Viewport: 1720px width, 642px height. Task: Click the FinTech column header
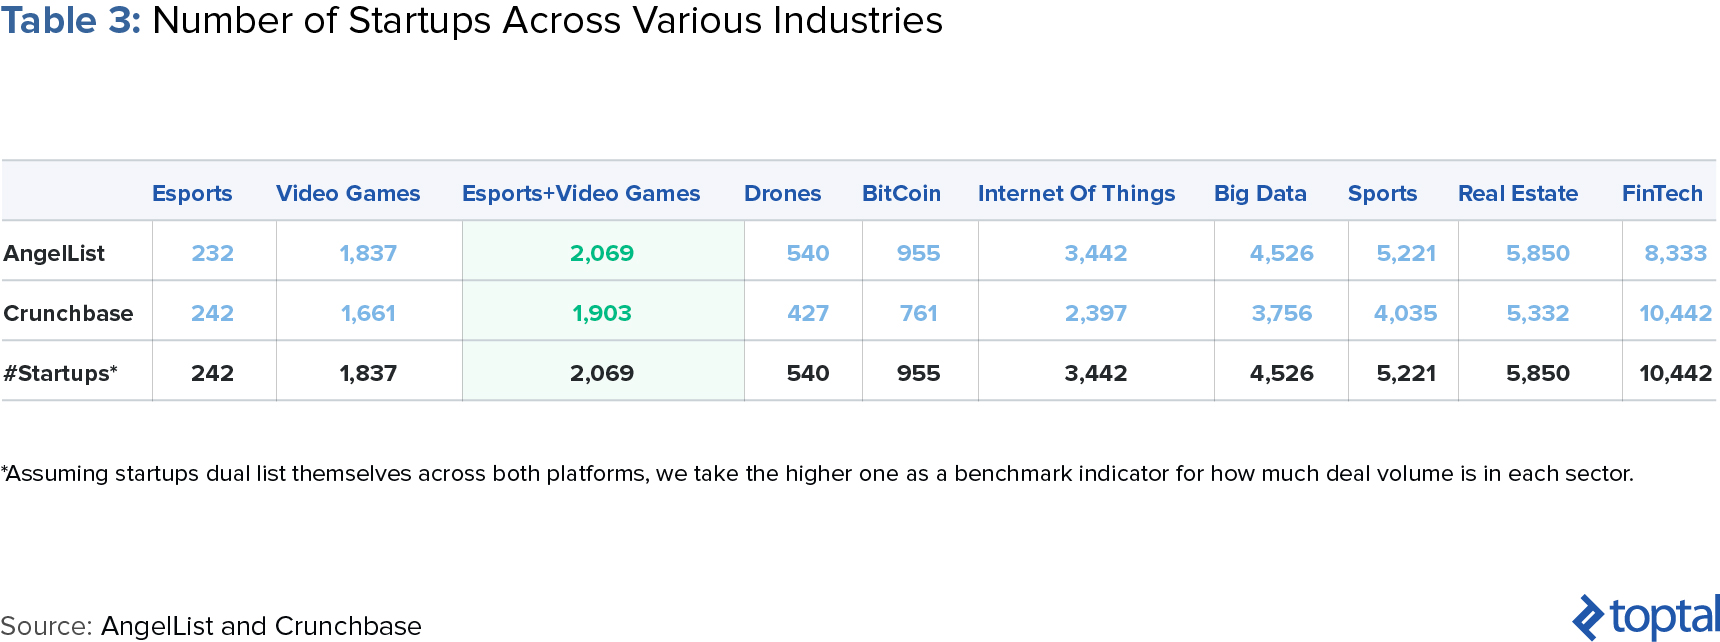coord(1662,193)
